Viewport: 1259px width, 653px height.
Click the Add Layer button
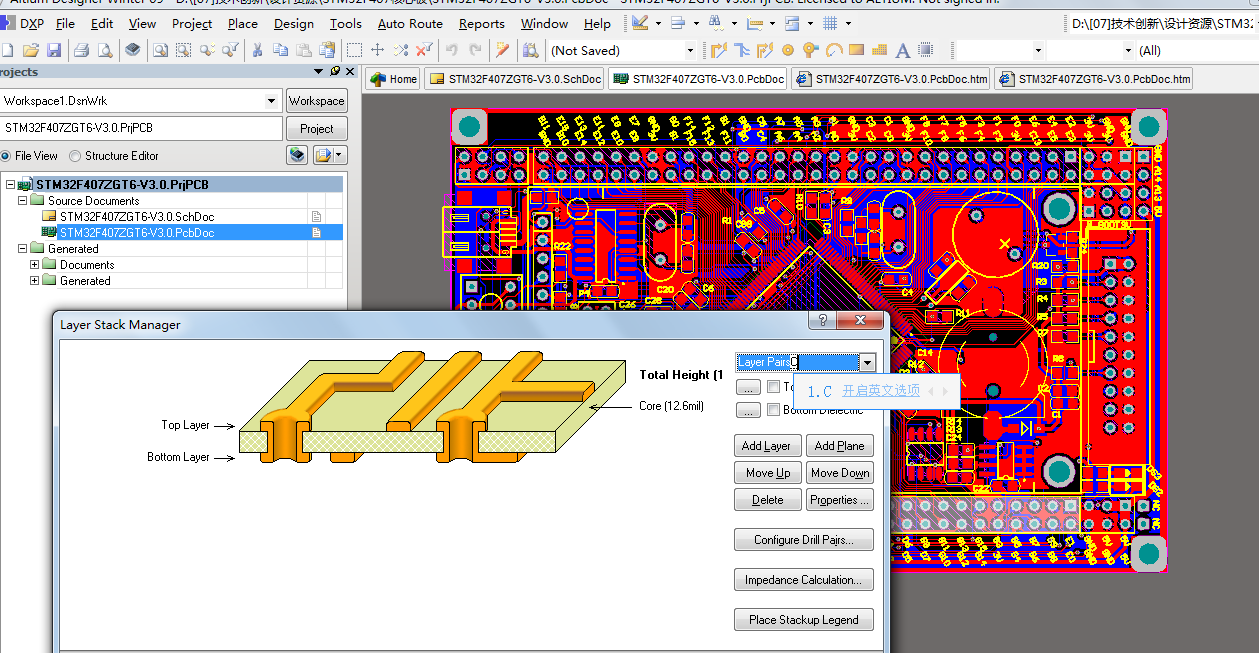(x=767, y=446)
